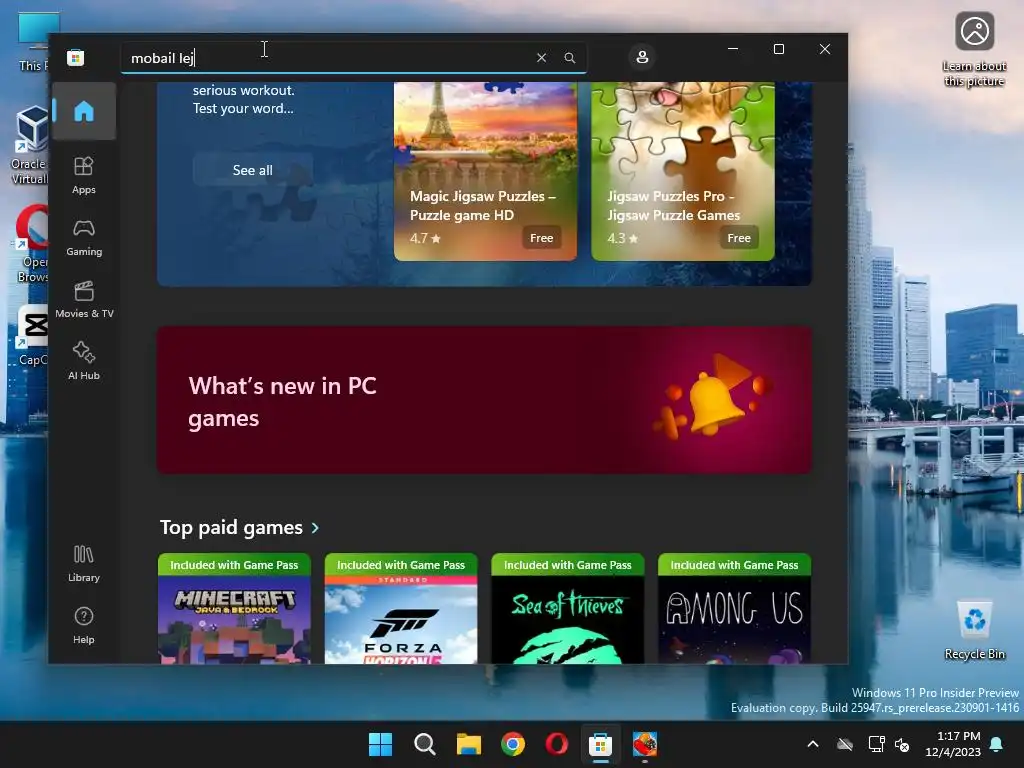Screen dimensions: 1024x768
Task: Go to the Gaming section
Action: click(84, 237)
